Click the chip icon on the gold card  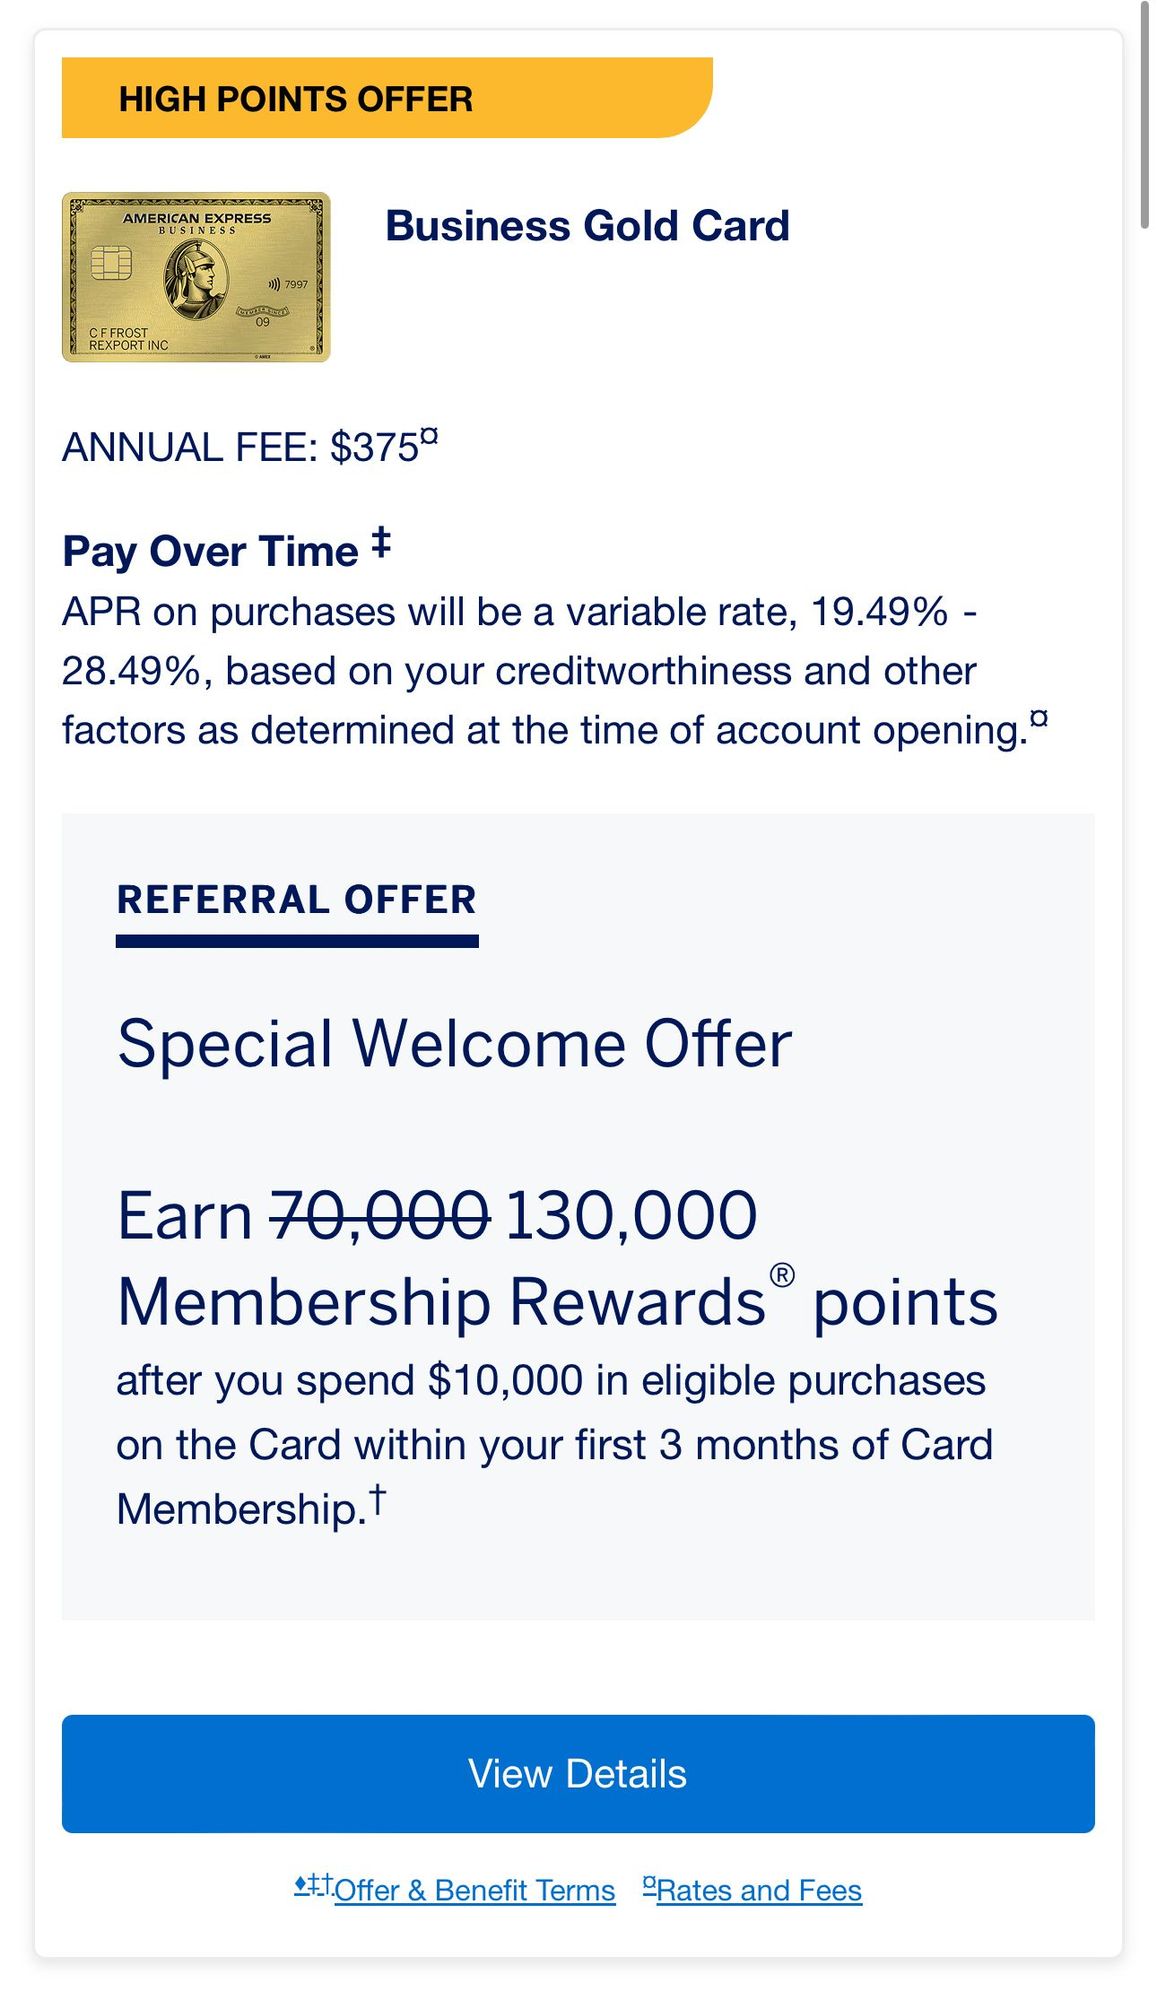(x=111, y=264)
